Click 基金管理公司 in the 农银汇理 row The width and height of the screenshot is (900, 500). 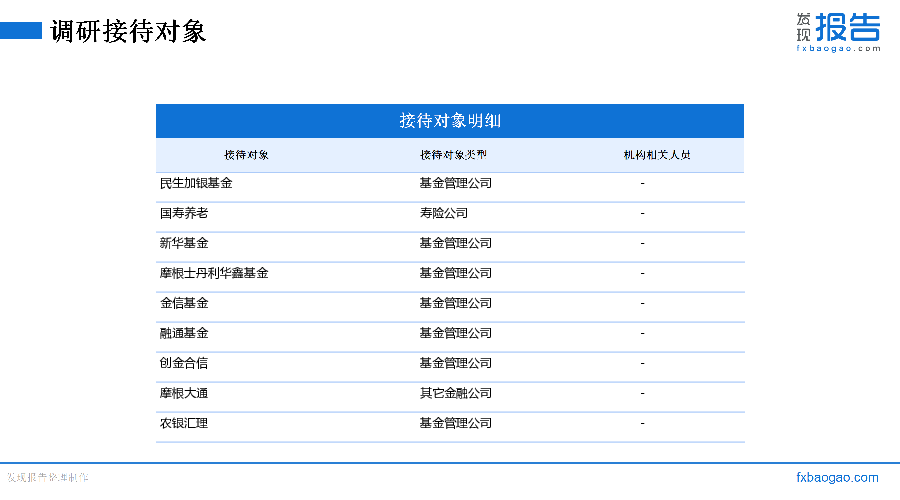pos(456,423)
